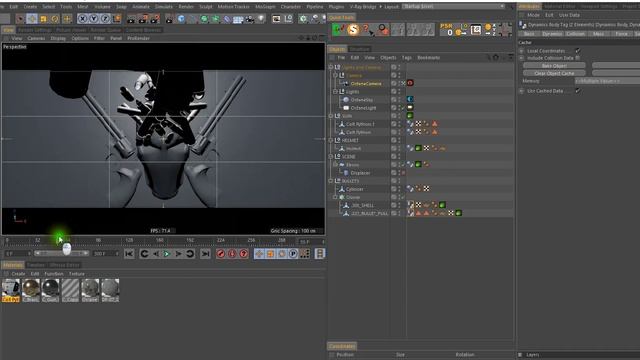Select the striped fourth material thumbnail
This screenshot has height=360, width=640.
click(x=70, y=290)
